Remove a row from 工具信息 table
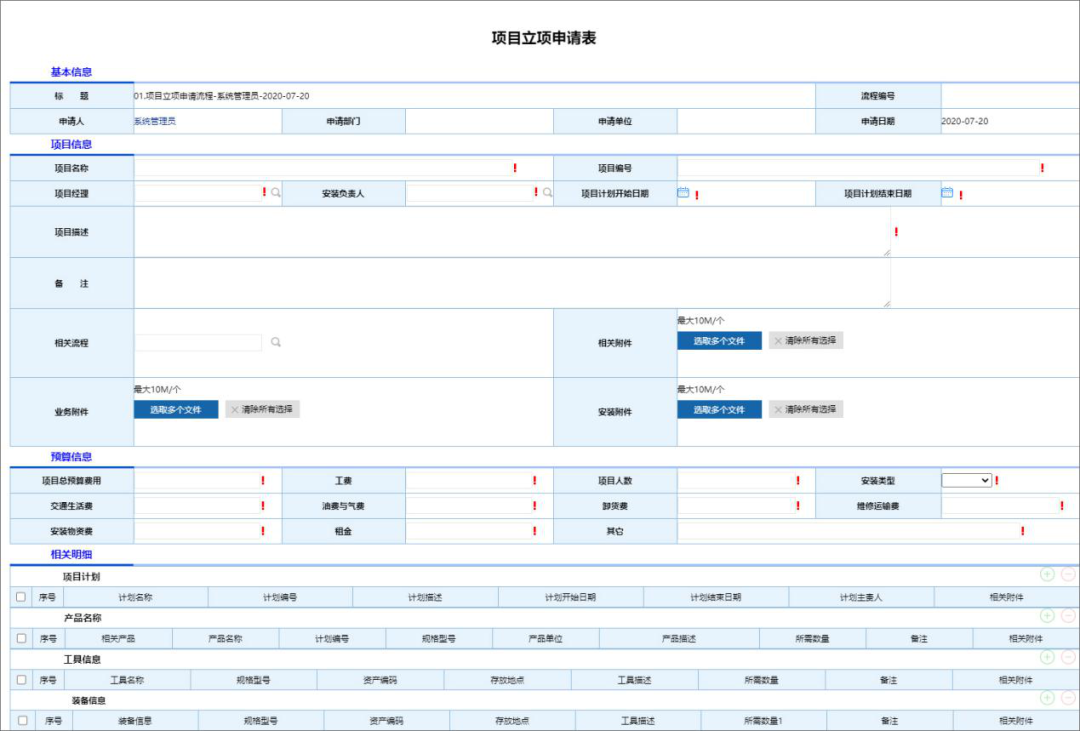 [x=1068, y=657]
